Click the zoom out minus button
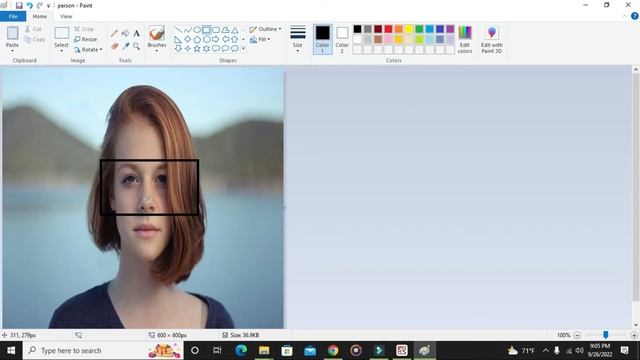 577,335
